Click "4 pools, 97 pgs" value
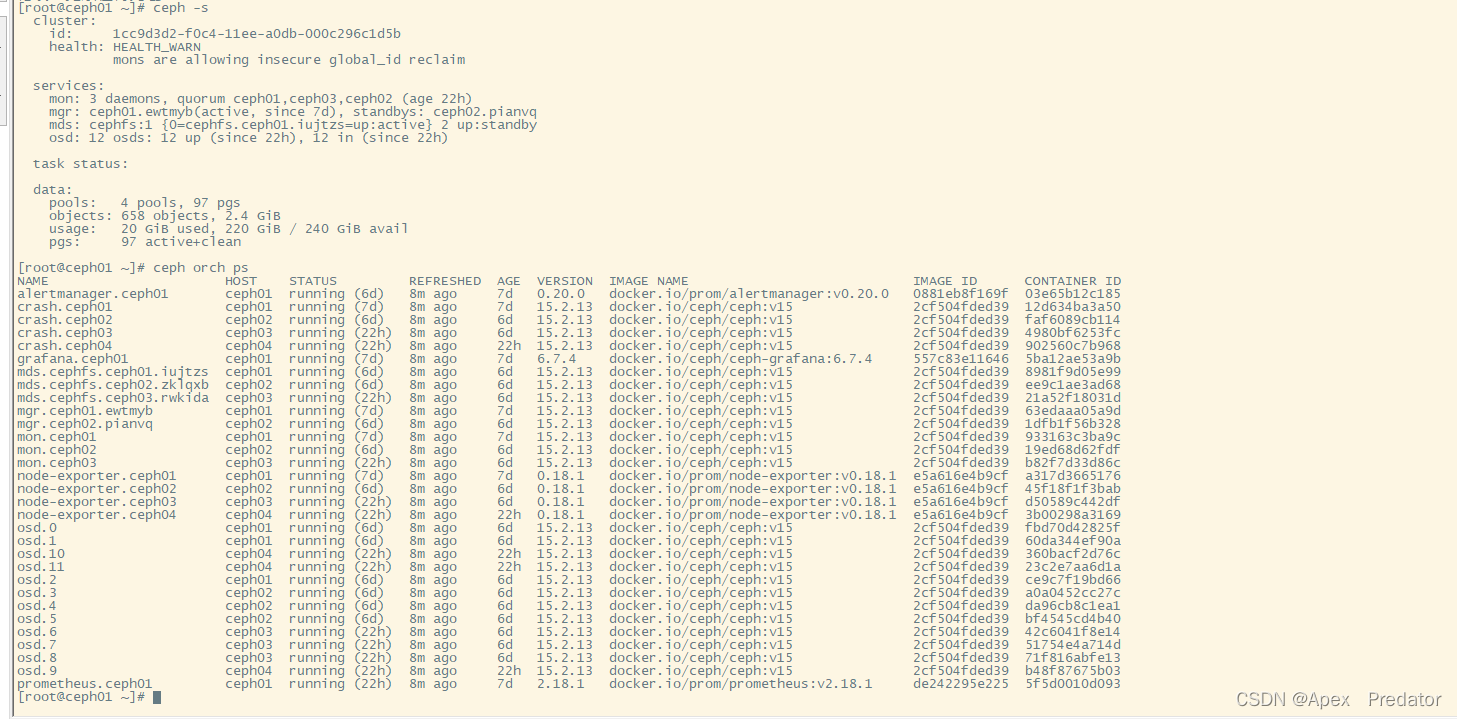This screenshot has height=719, width=1457. click(x=181, y=202)
